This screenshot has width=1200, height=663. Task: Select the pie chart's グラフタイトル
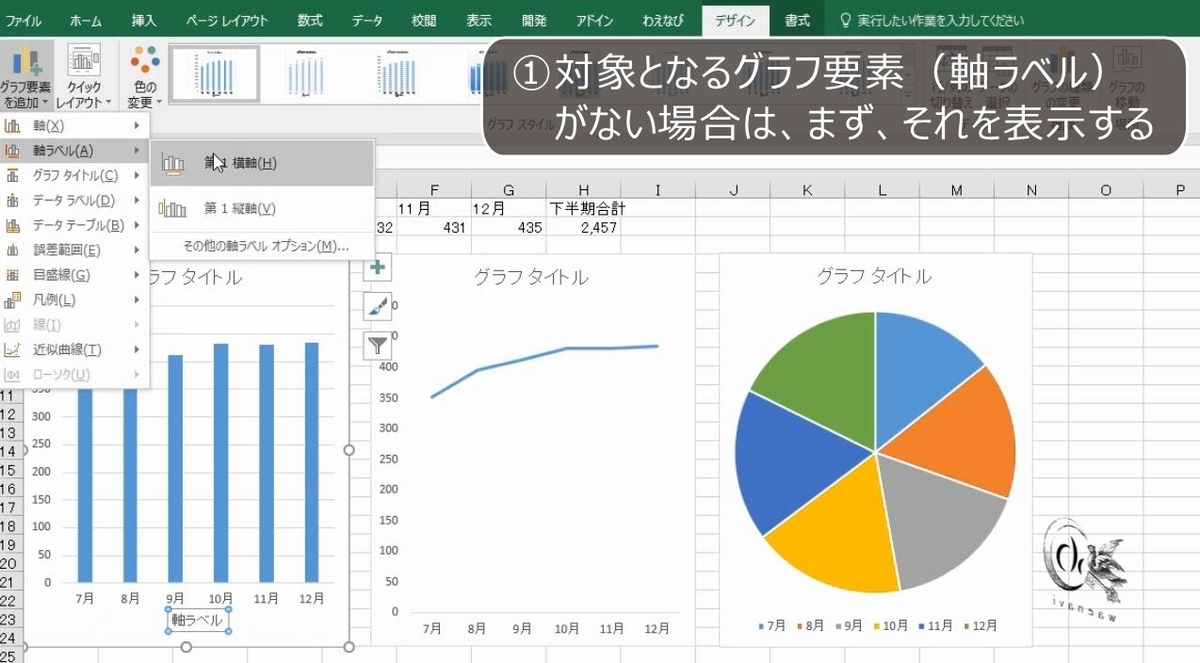click(874, 276)
